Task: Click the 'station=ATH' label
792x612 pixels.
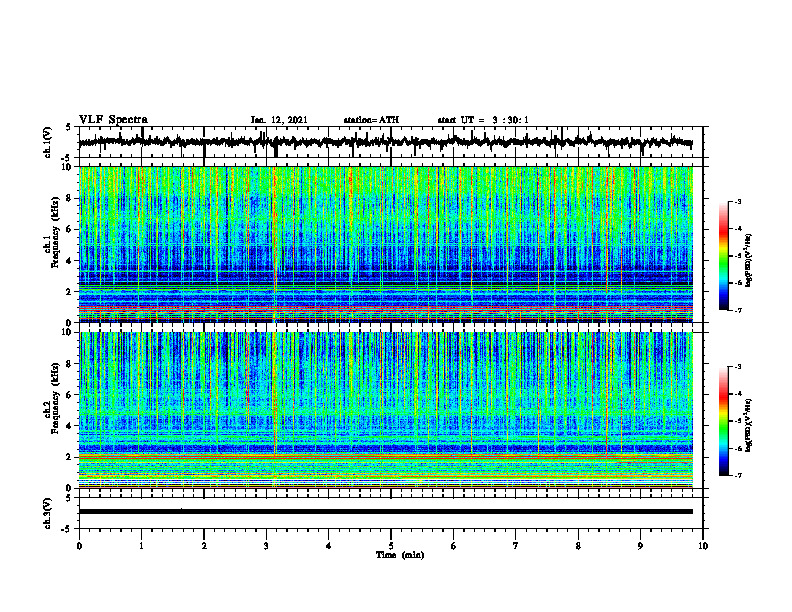Action: 371,120
